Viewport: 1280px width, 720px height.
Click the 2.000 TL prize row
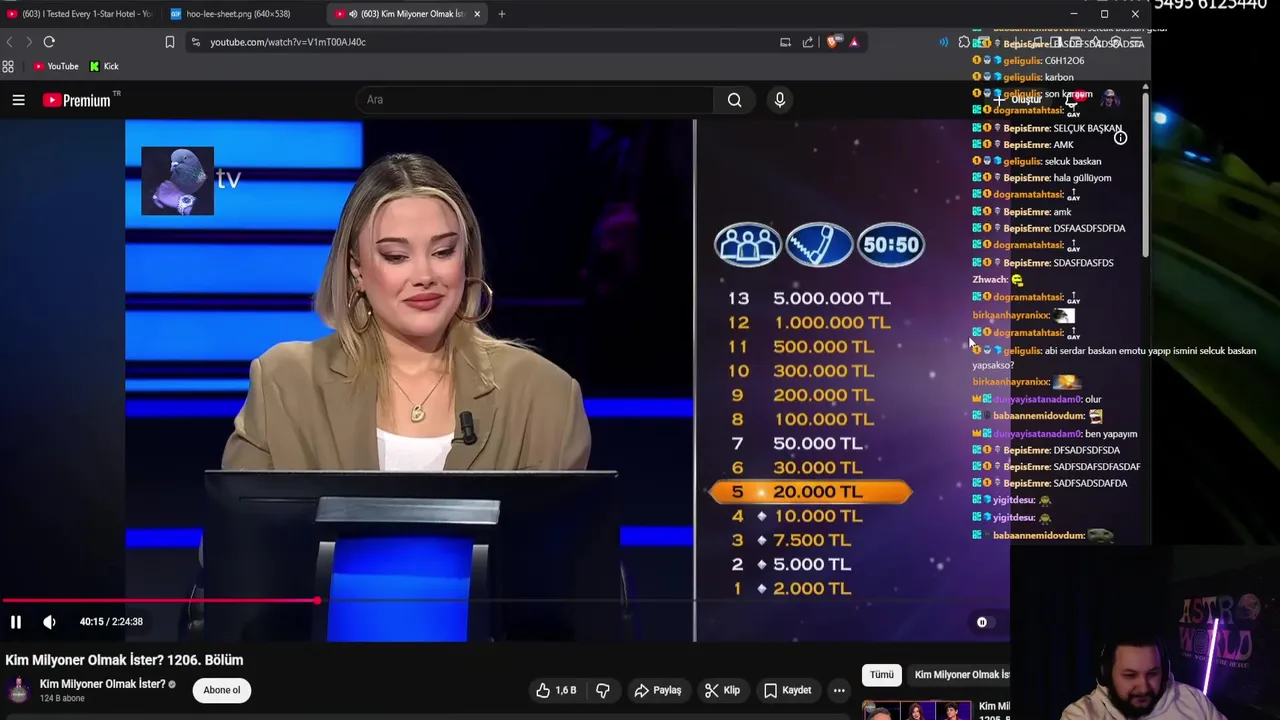point(792,588)
